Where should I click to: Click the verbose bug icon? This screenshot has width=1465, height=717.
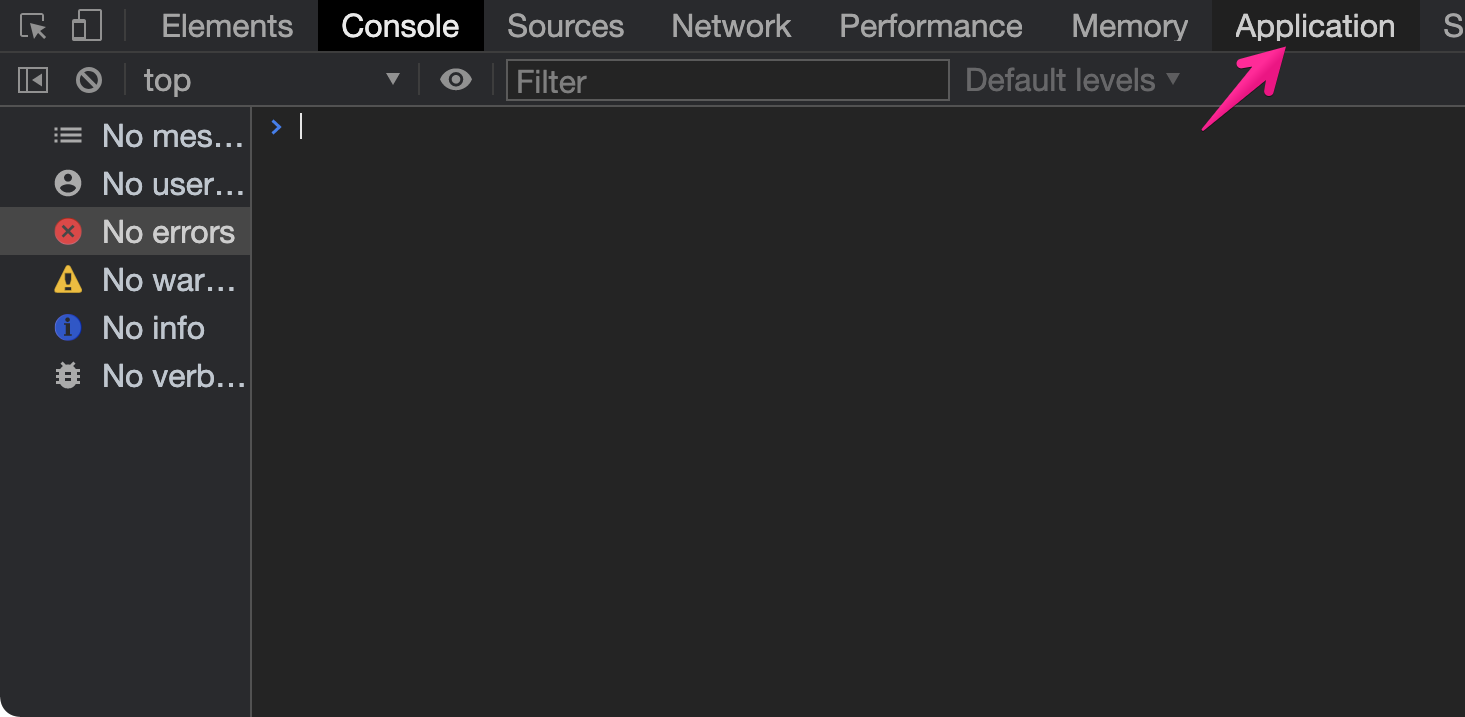68,376
